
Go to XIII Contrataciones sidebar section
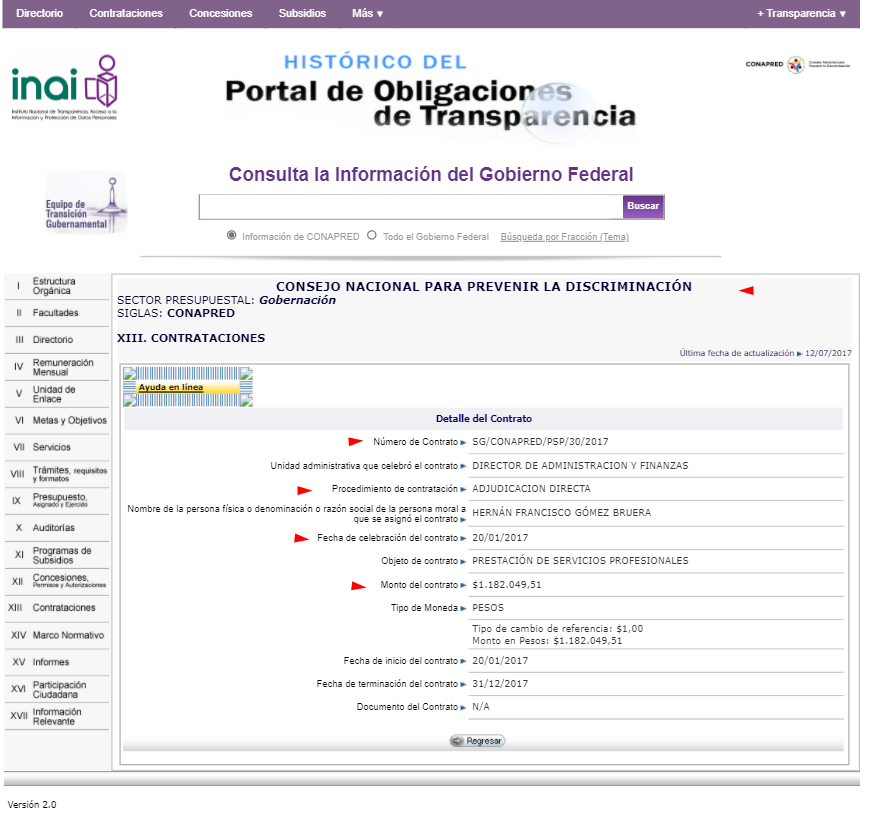coord(56,608)
